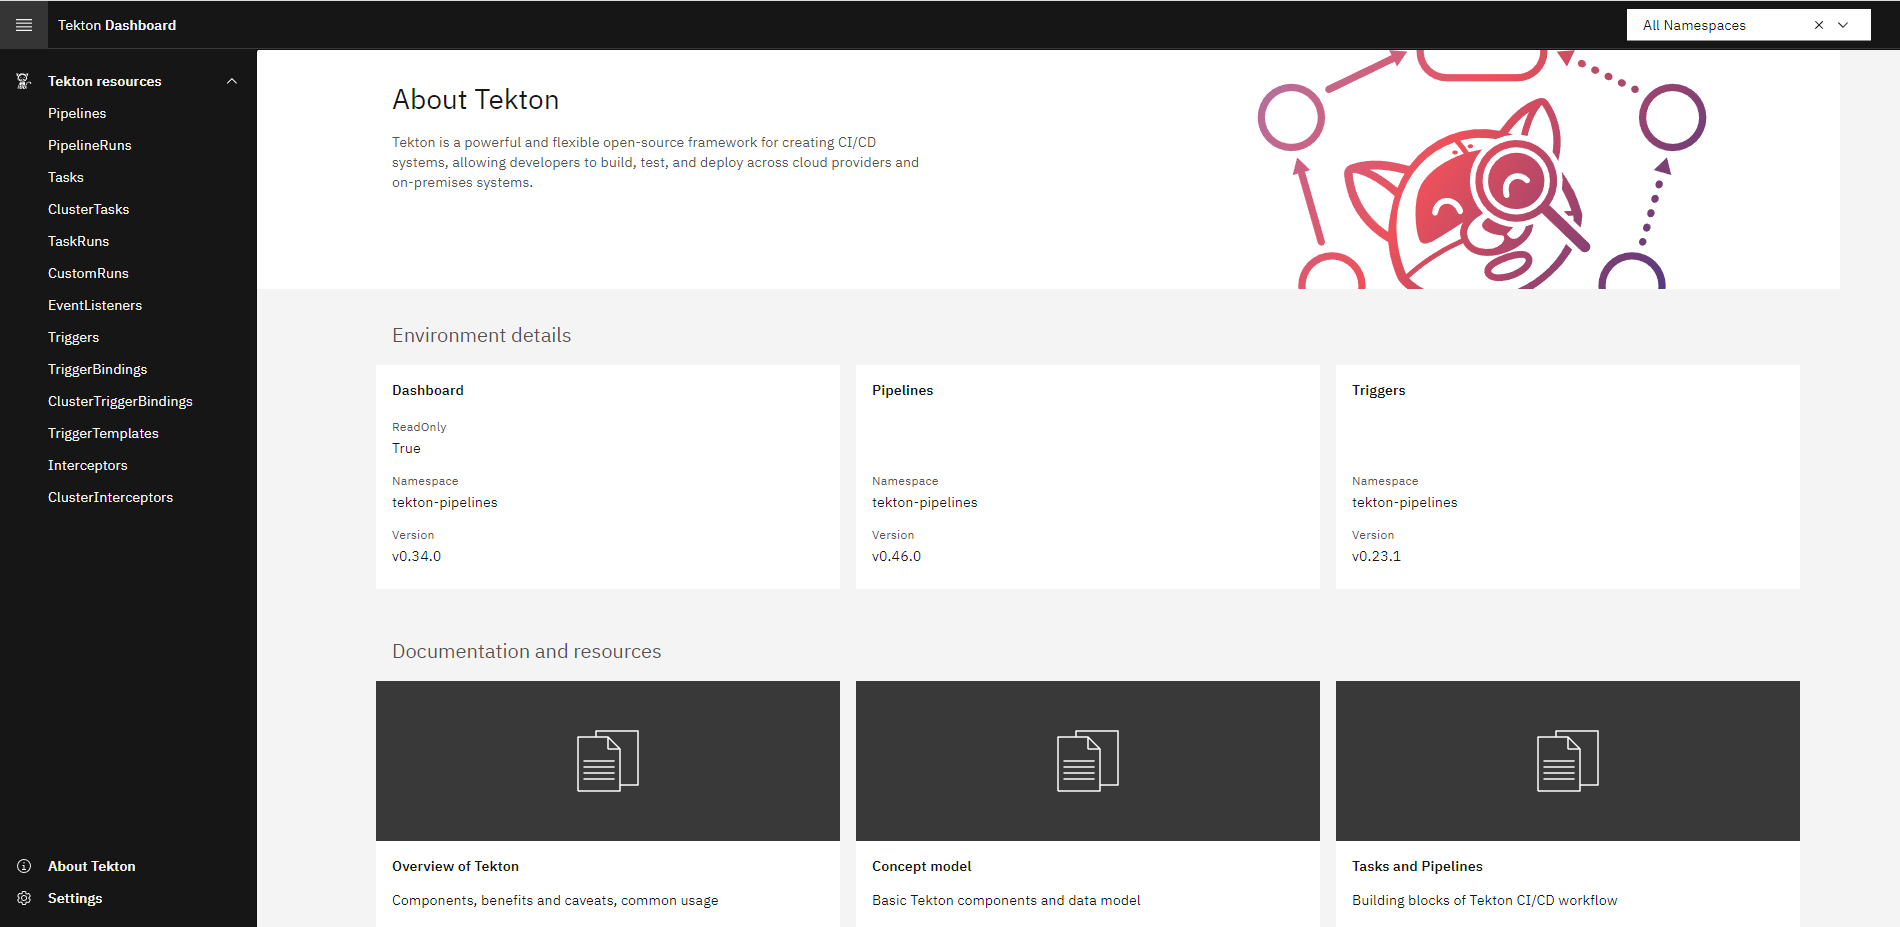1900x927 pixels.
Task: Click the info icon next to About Tekton
Action: click(23, 866)
